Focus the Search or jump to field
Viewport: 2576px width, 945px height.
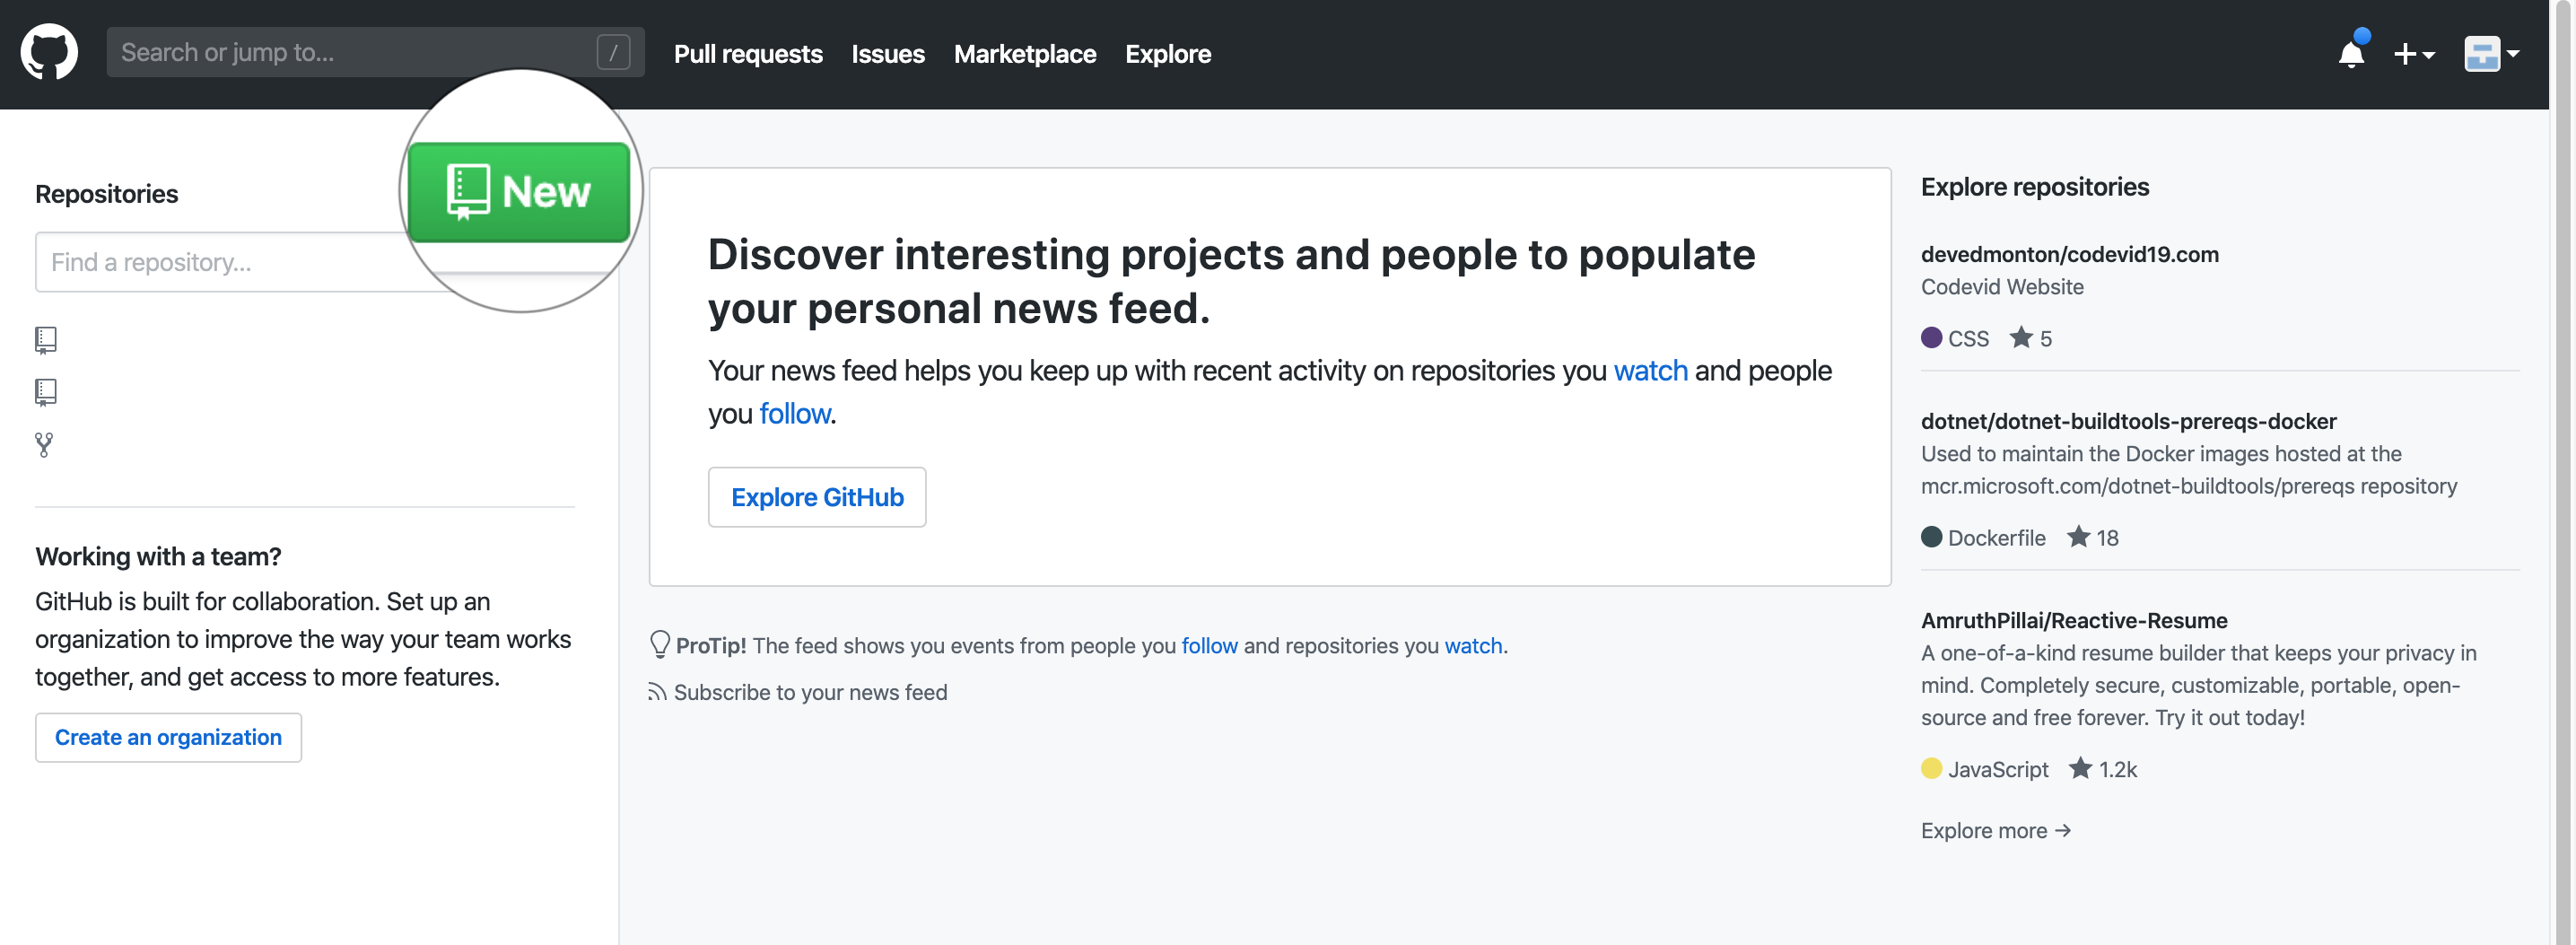point(375,52)
